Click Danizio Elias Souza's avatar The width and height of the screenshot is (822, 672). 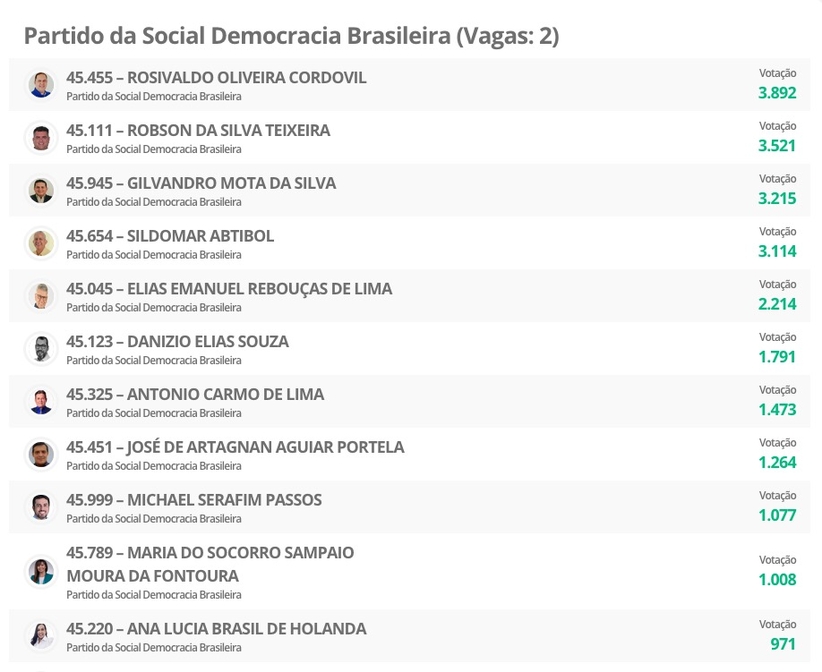(41, 349)
